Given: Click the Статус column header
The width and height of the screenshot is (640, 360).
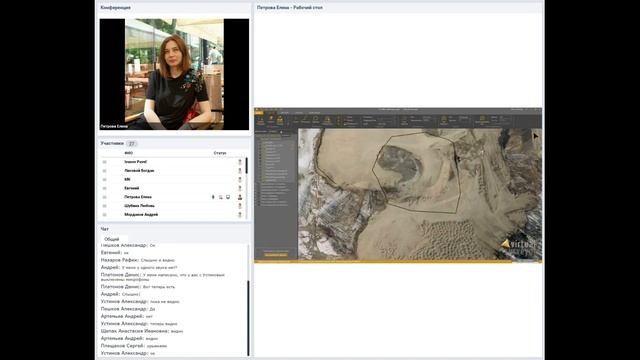Looking at the screenshot, I should pyautogui.click(x=220, y=153).
